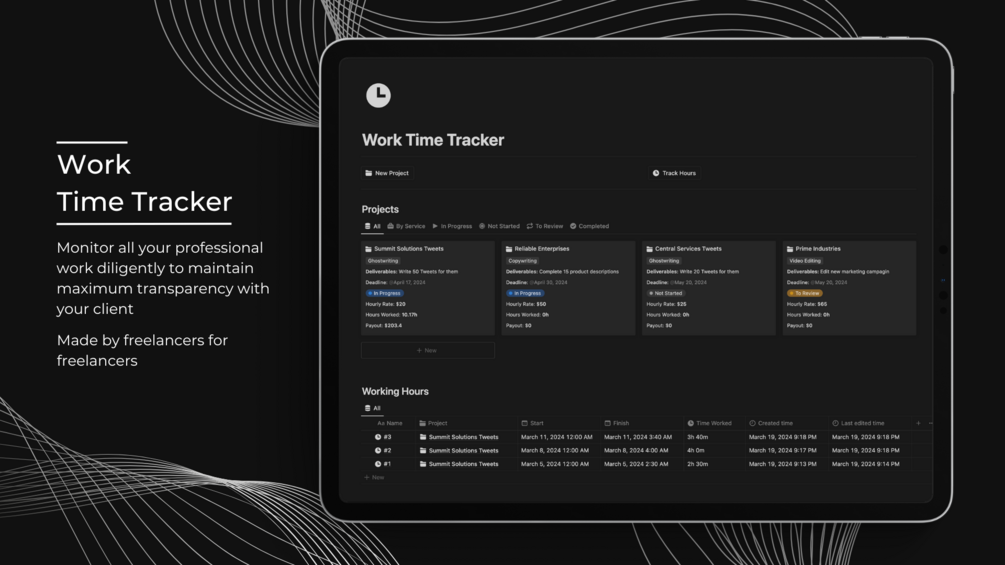The image size is (1005, 565).
Task: Click the Project column header
Action: click(x=433, y=423)
